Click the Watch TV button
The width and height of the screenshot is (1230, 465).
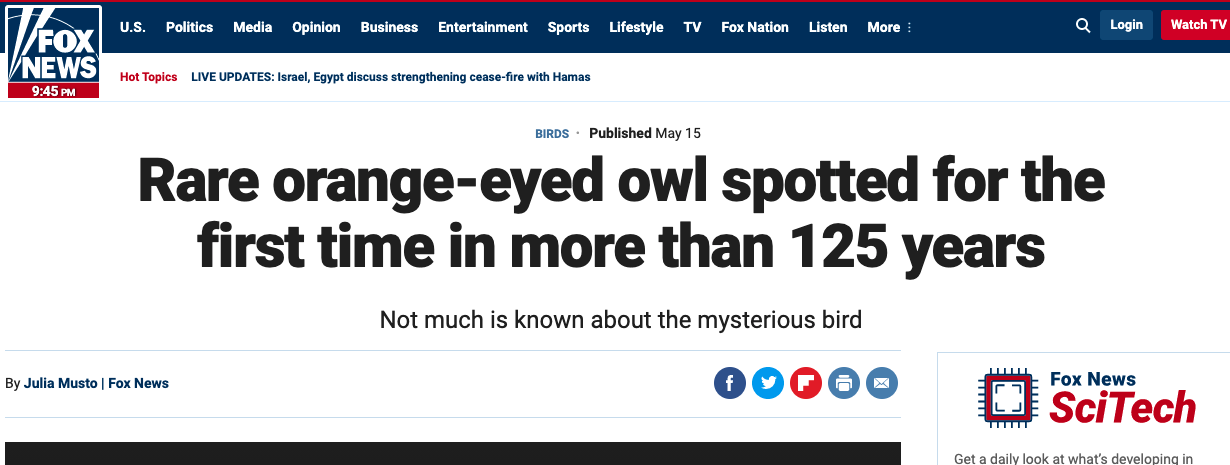(x=1196, y=25)
